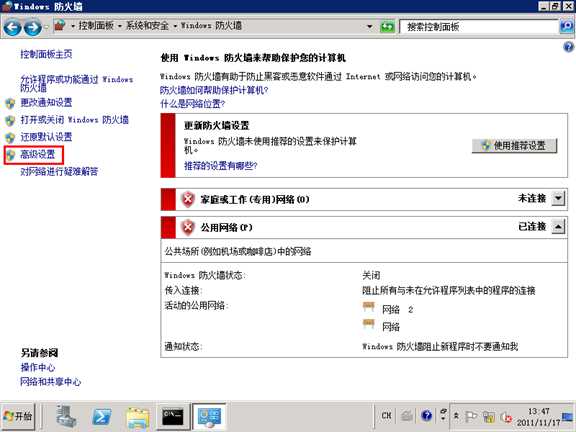Collapse the 公用网络 section
This screenshot has width=576, height=432.
click(558, 227)
